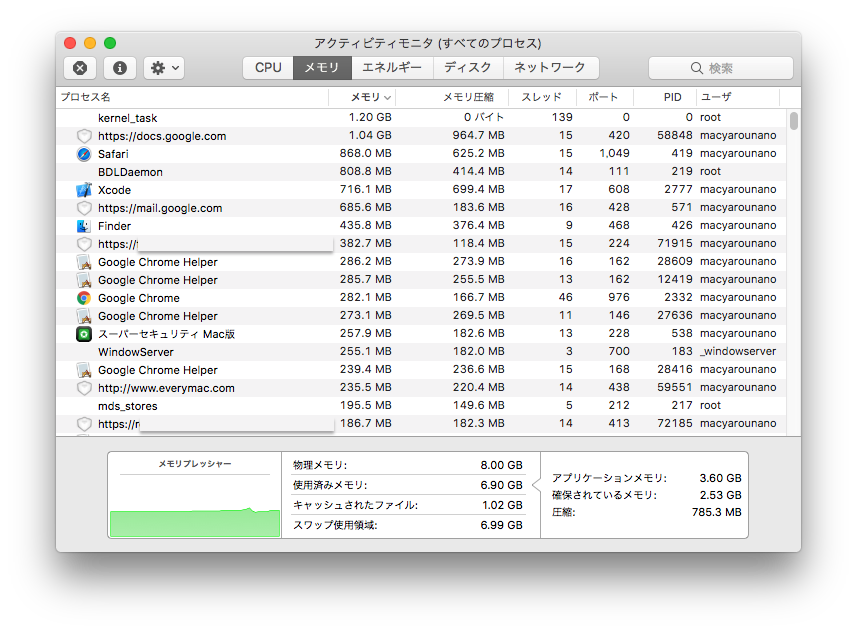857x632 pixels.
Task: Click Chrome Helper icon with PID 28416
Action: click(84, 370)
